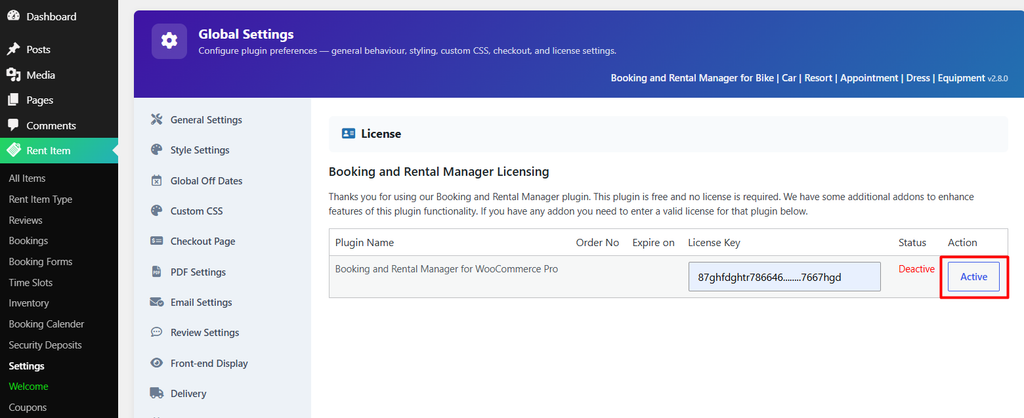Click the License Key column header
The width and height of the screenshot is (1024, 418).
point(714,242)
